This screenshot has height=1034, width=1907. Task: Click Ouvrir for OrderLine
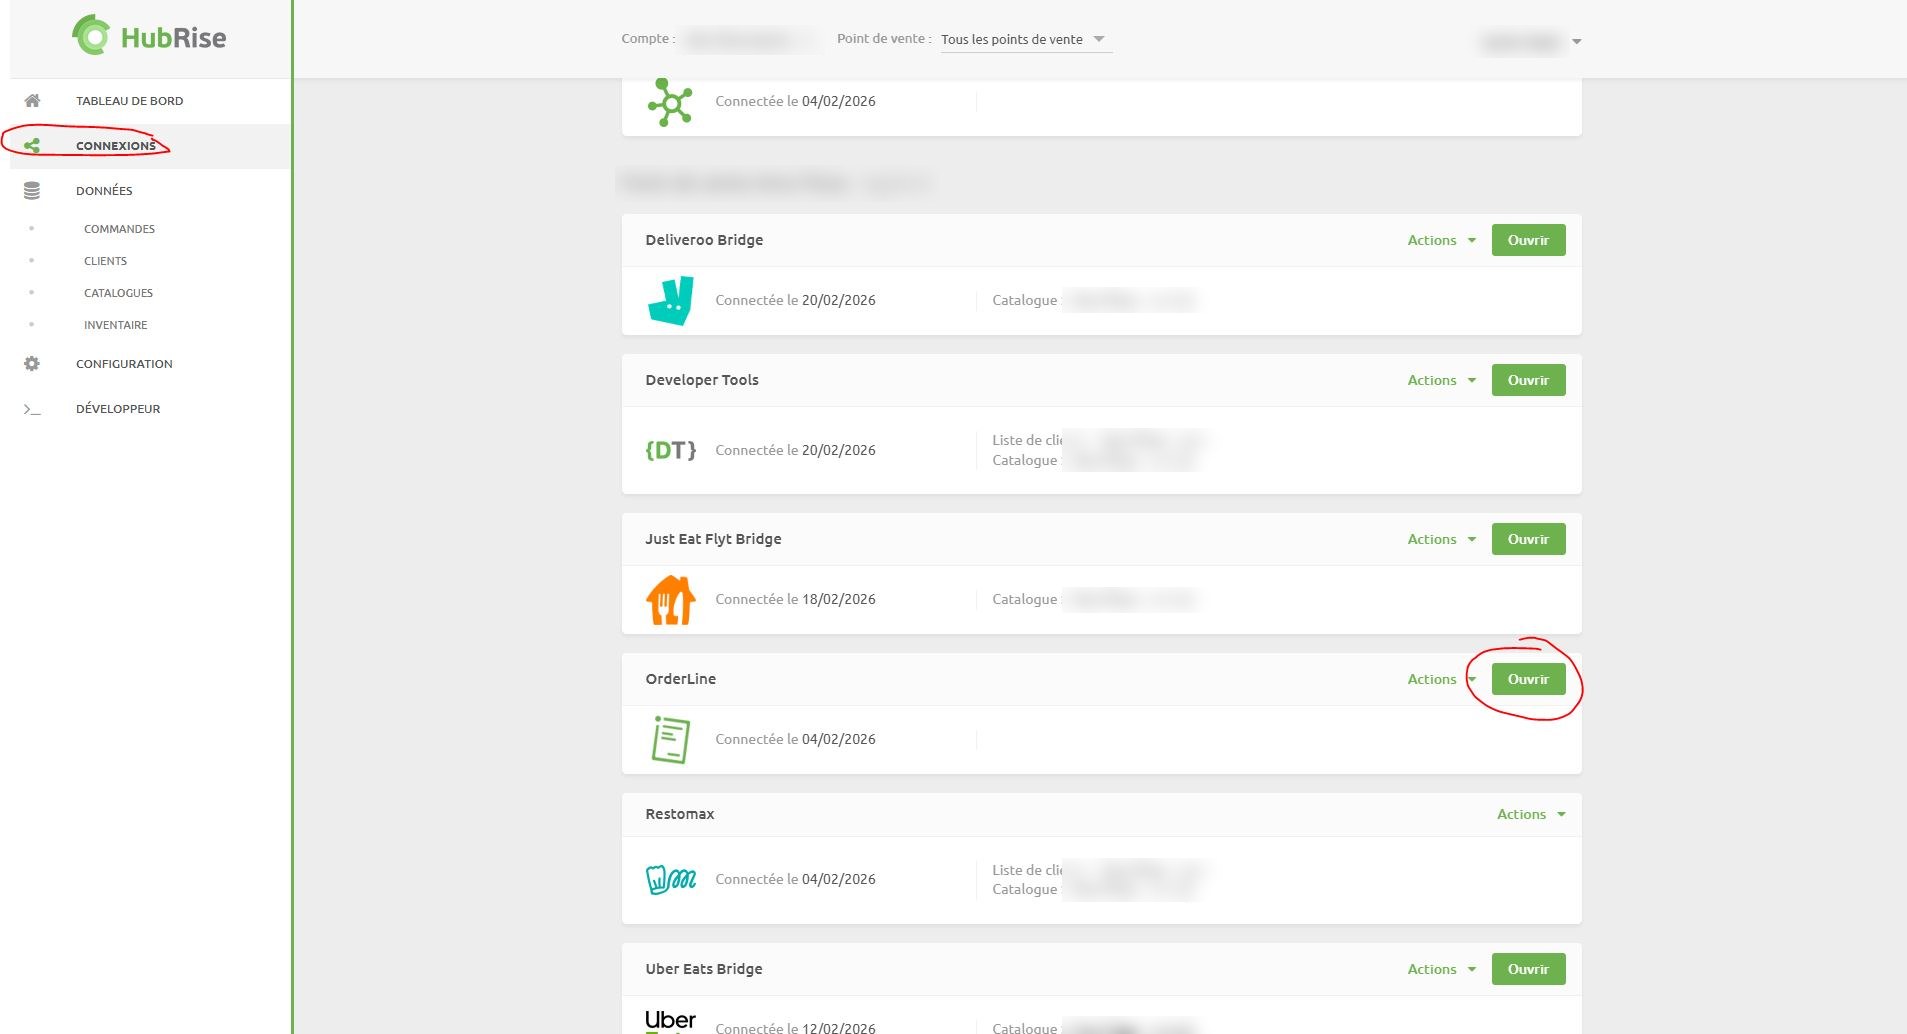pos(1528,679)
